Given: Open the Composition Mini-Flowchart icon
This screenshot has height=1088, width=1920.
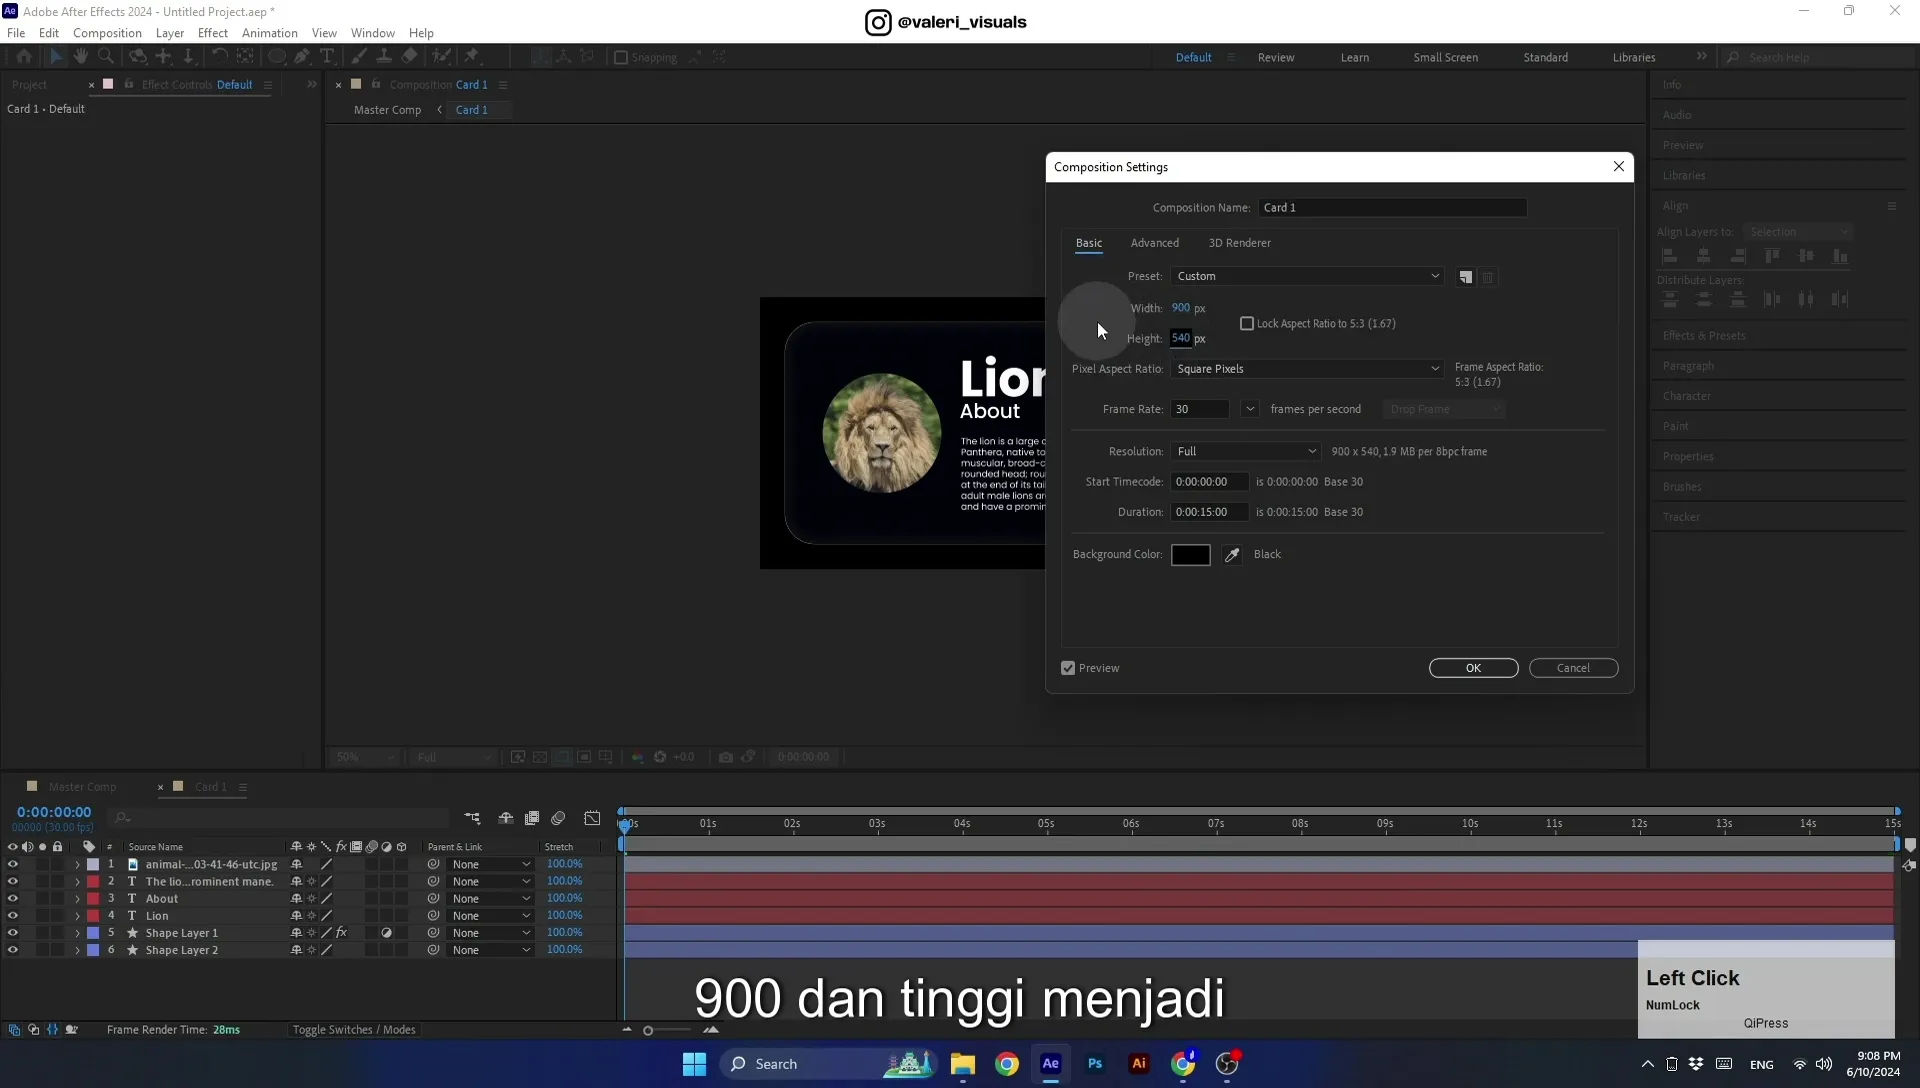Looking at the screenshot, I should tap(472, 818).
